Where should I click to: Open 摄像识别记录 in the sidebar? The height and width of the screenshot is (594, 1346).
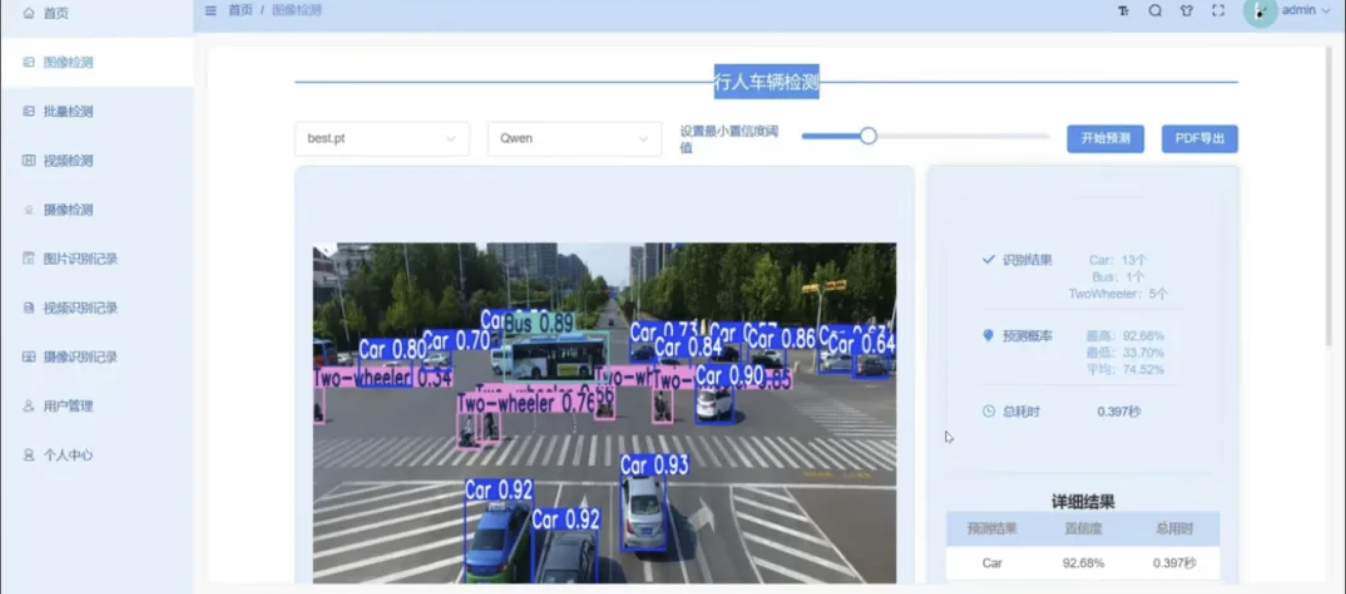[96, 356]
